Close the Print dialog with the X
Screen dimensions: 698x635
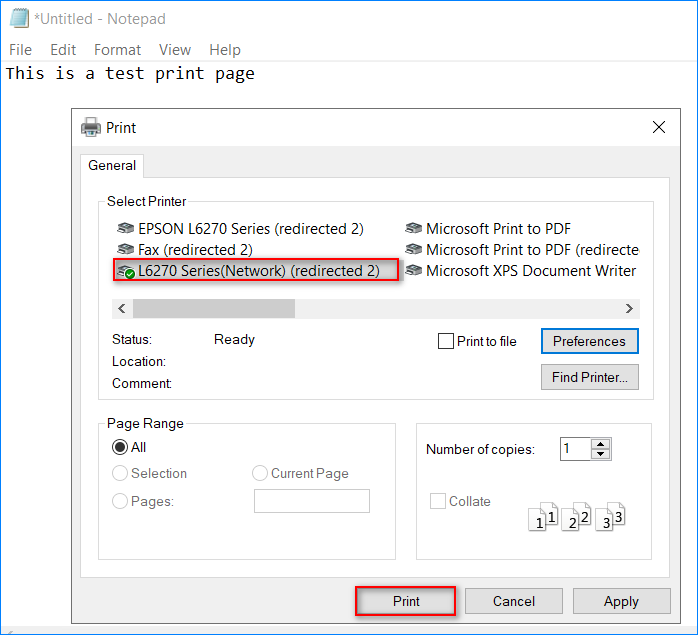coord(659,127)
